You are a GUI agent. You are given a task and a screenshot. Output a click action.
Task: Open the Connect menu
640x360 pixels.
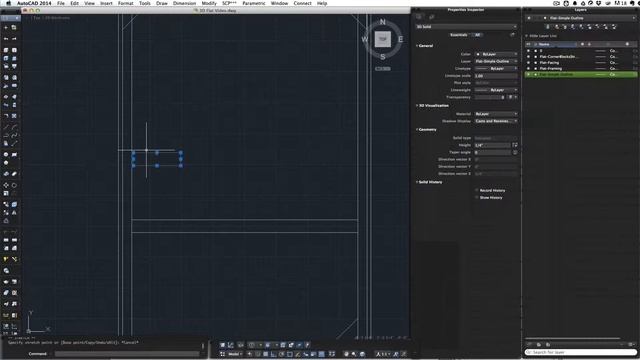(x=302, y=3)
